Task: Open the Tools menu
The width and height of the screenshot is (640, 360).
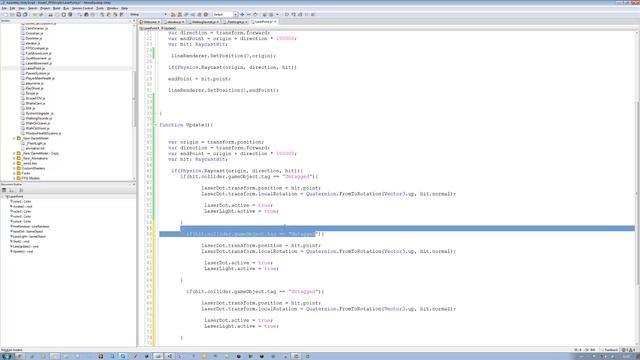Action: (x=100, y=8)
